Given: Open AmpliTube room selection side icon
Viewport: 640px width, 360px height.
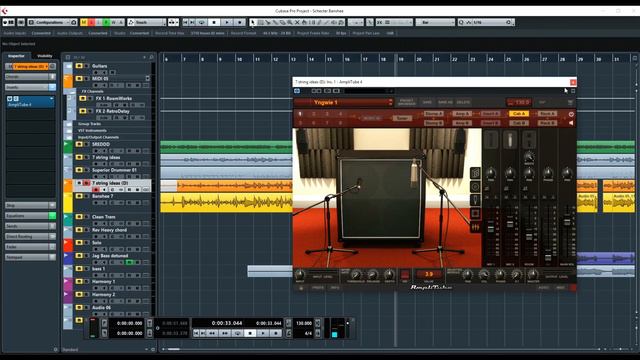Looking at the screenshot, I should (476, 213).
